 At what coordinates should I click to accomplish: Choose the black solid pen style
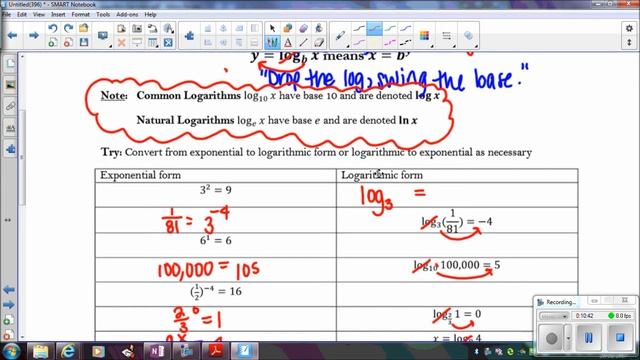pos(359,29)
